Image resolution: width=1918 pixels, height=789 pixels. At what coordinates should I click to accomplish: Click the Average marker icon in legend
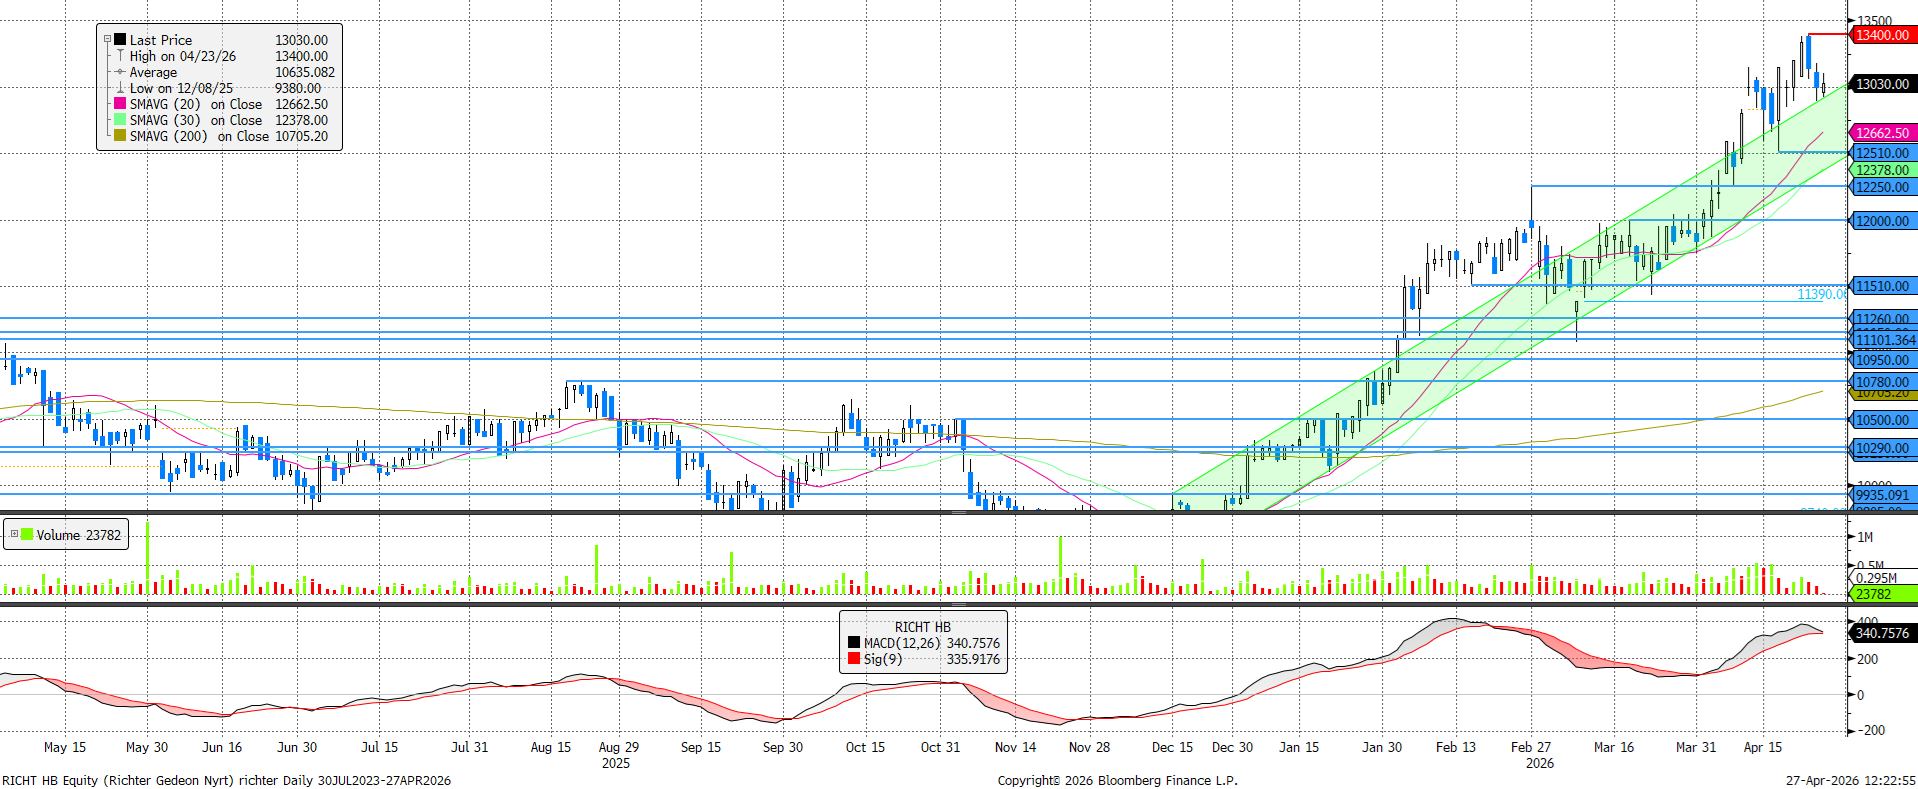tap(120, 72)
